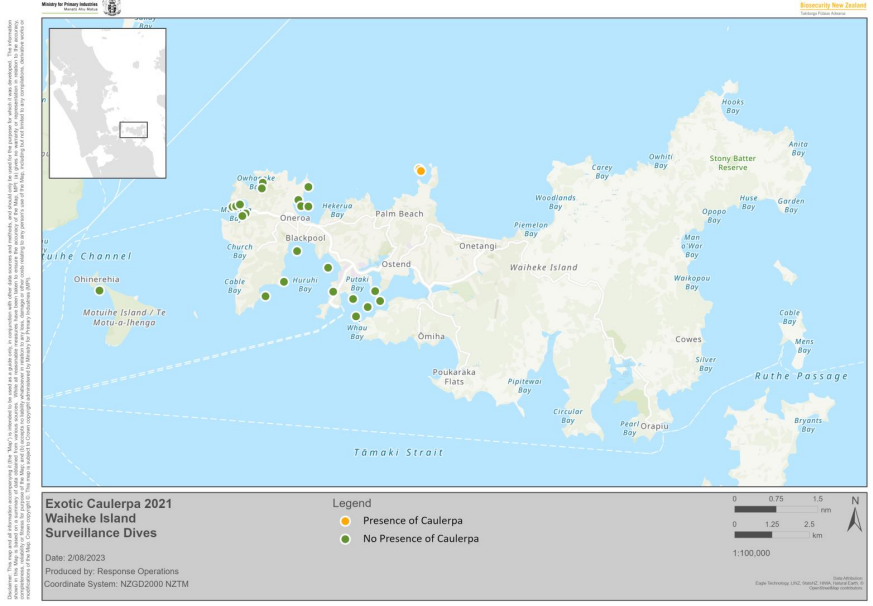
Task: Click the map title 'Exotic Caulerpa 2021'
Action: click(x=109, y=504)
